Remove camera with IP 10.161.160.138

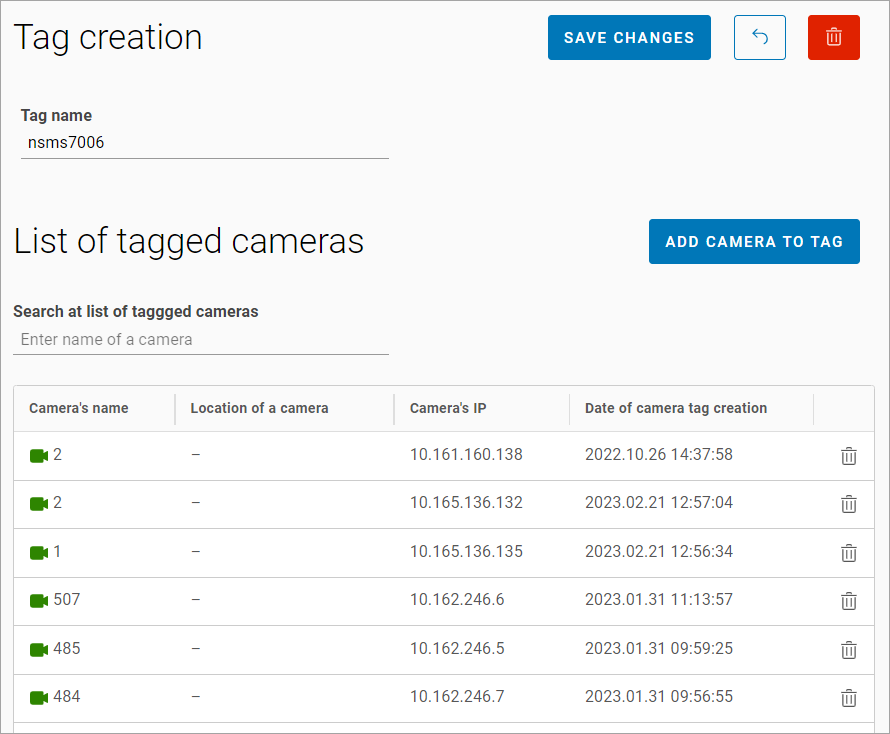[848, 456]
